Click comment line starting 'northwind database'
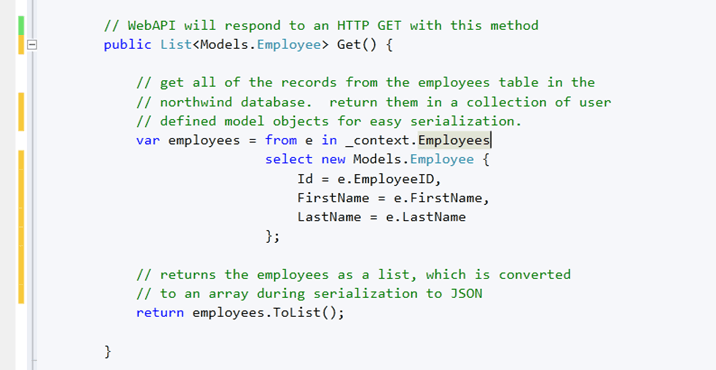The height and width of the screenshot is (370, 716). (374, 102)
